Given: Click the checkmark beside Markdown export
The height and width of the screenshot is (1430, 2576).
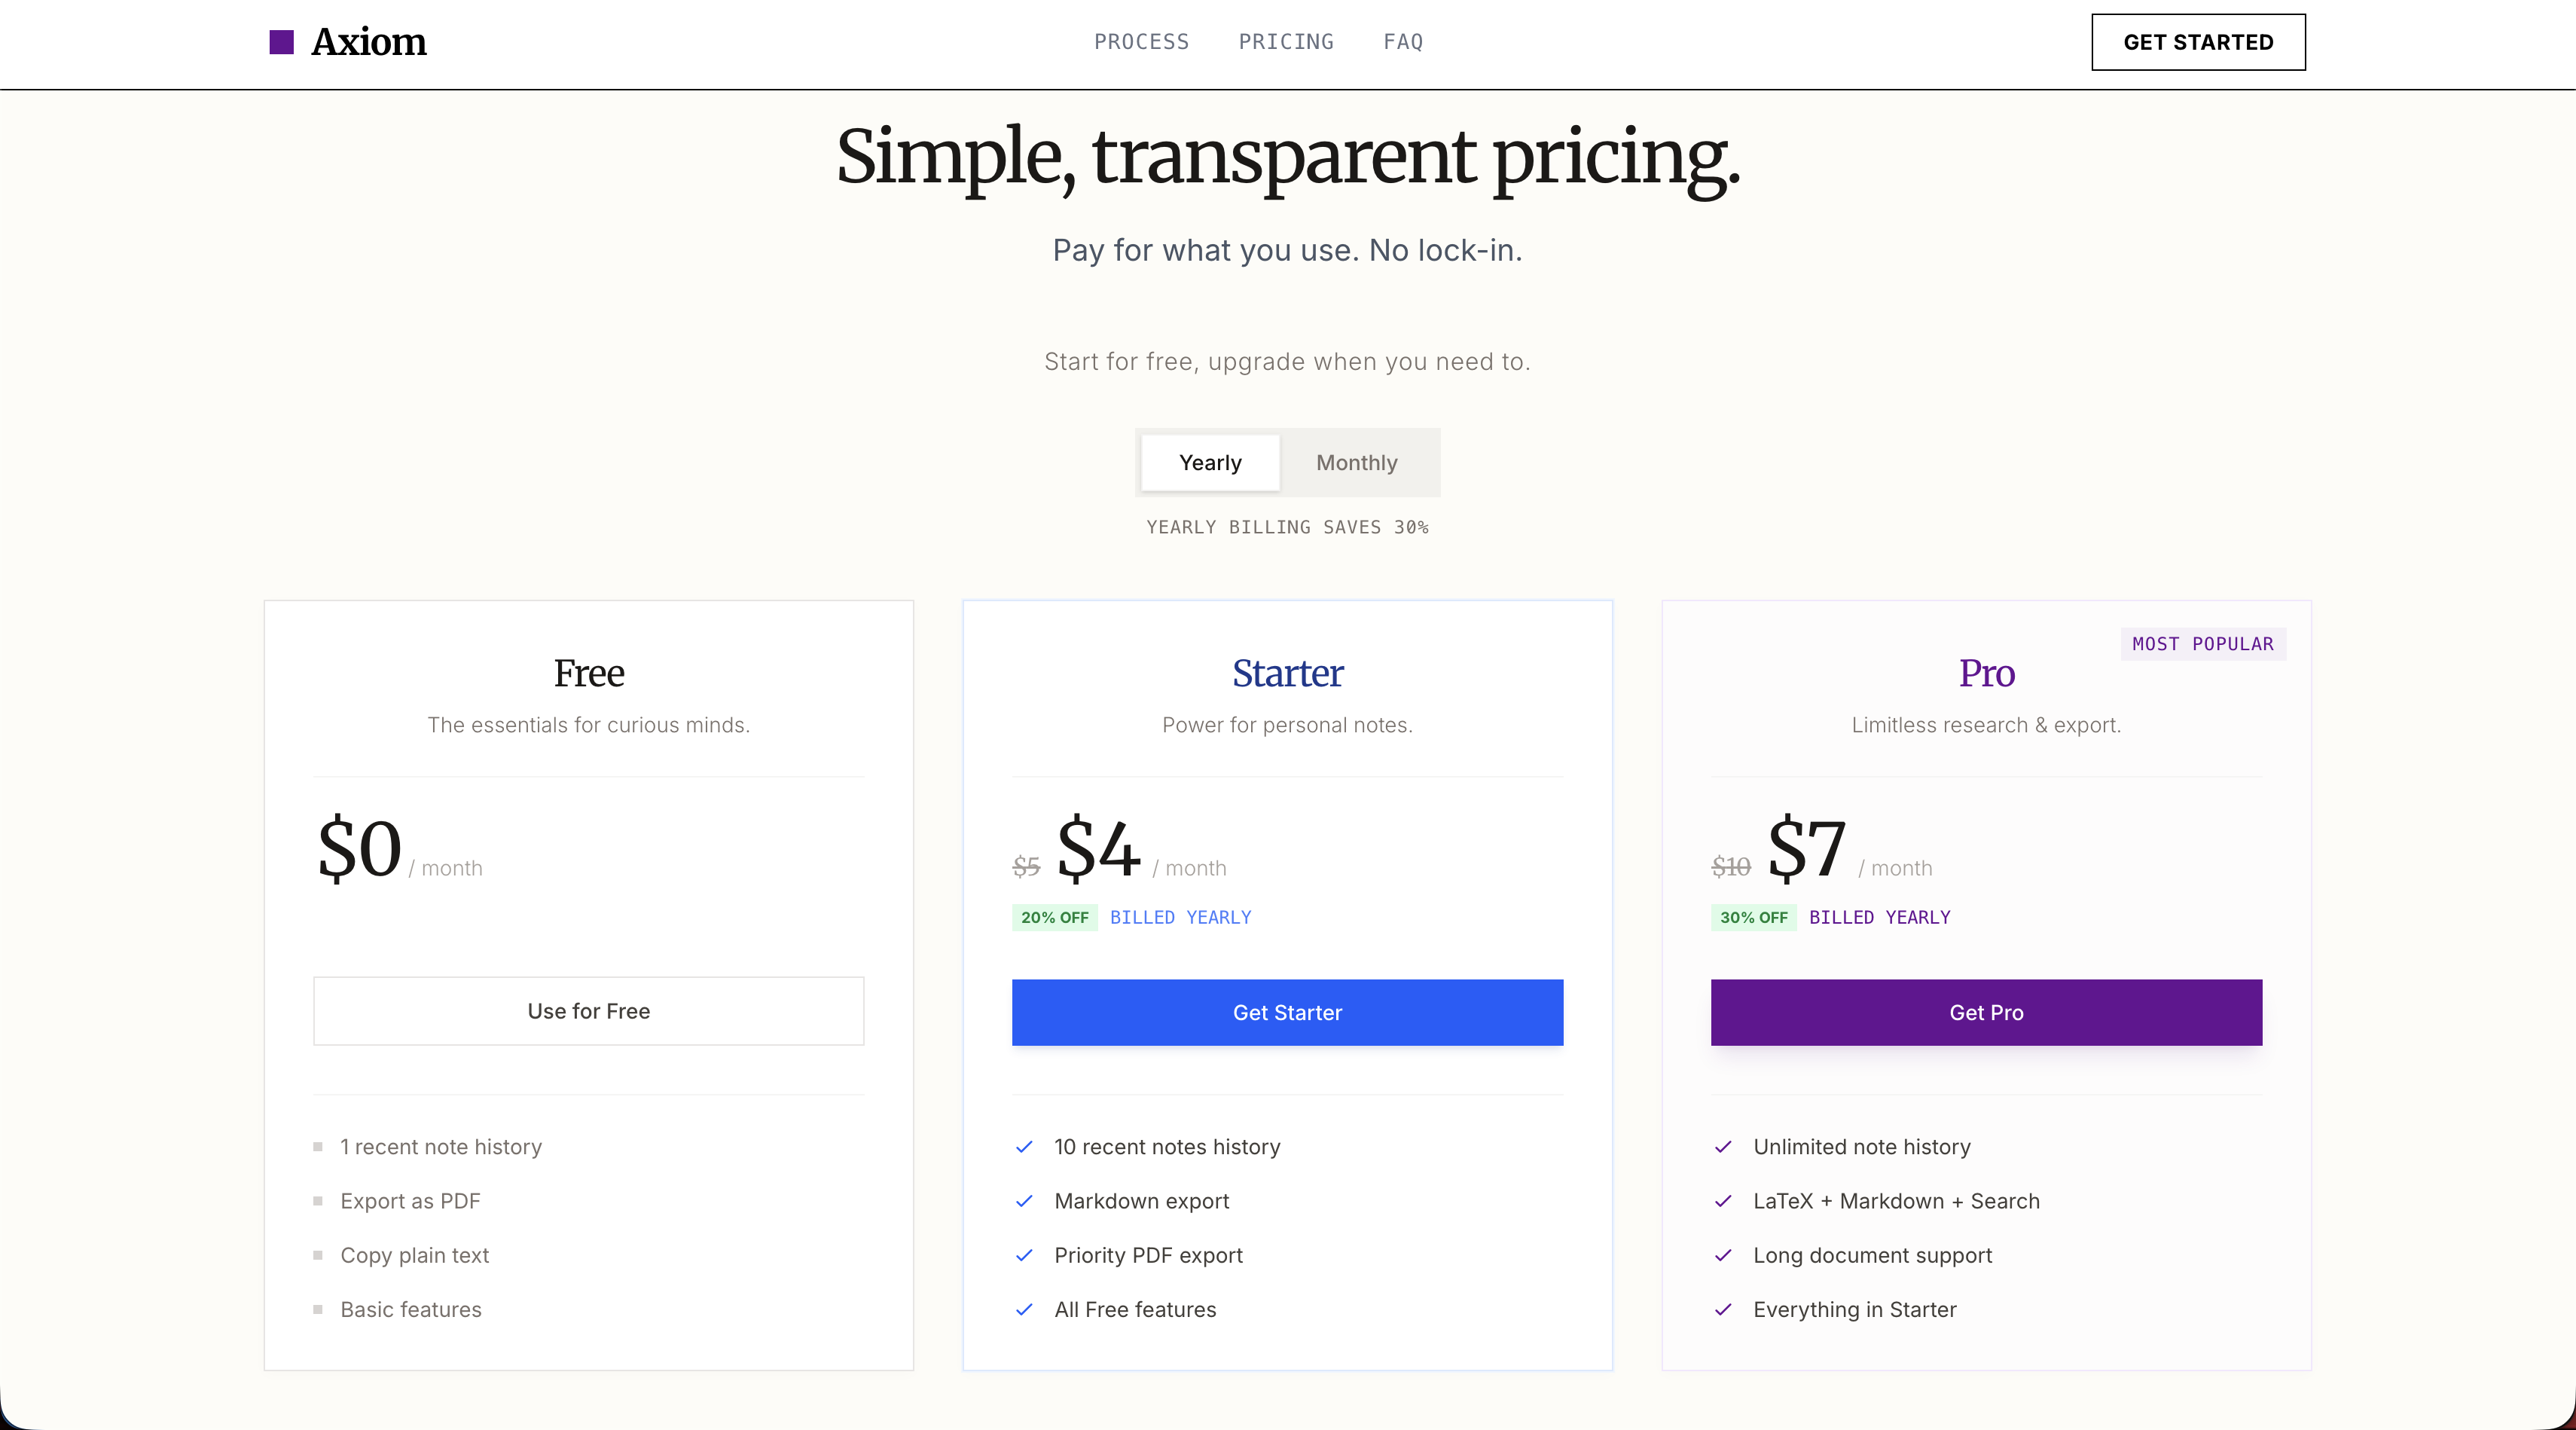Looking at the screenshot, I should coord(1024,1201).
